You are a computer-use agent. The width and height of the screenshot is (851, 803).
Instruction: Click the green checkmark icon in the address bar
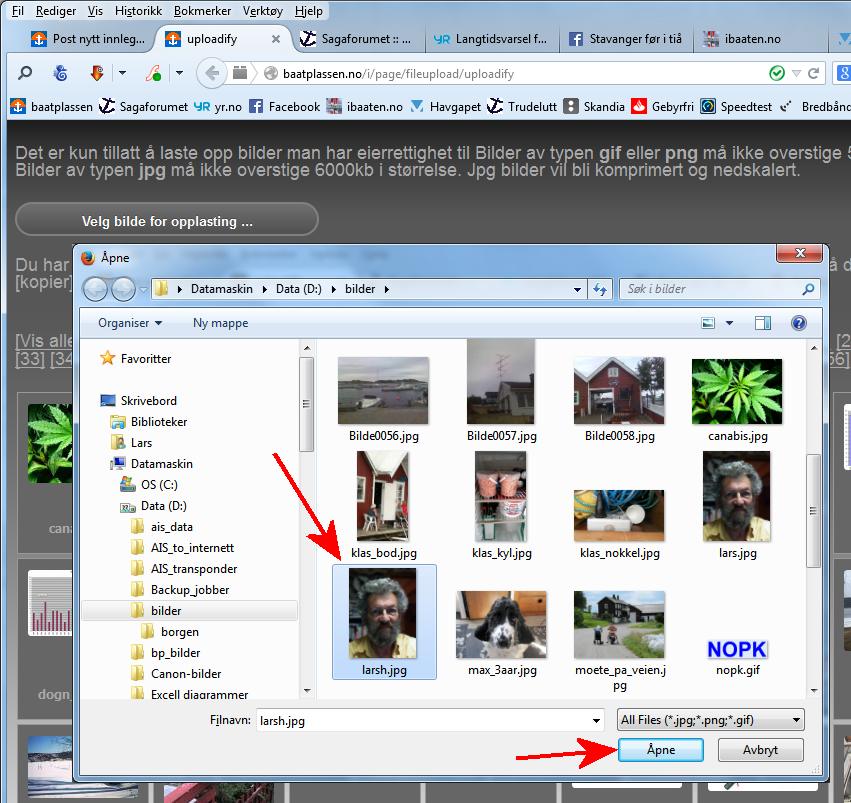point(777,73)
